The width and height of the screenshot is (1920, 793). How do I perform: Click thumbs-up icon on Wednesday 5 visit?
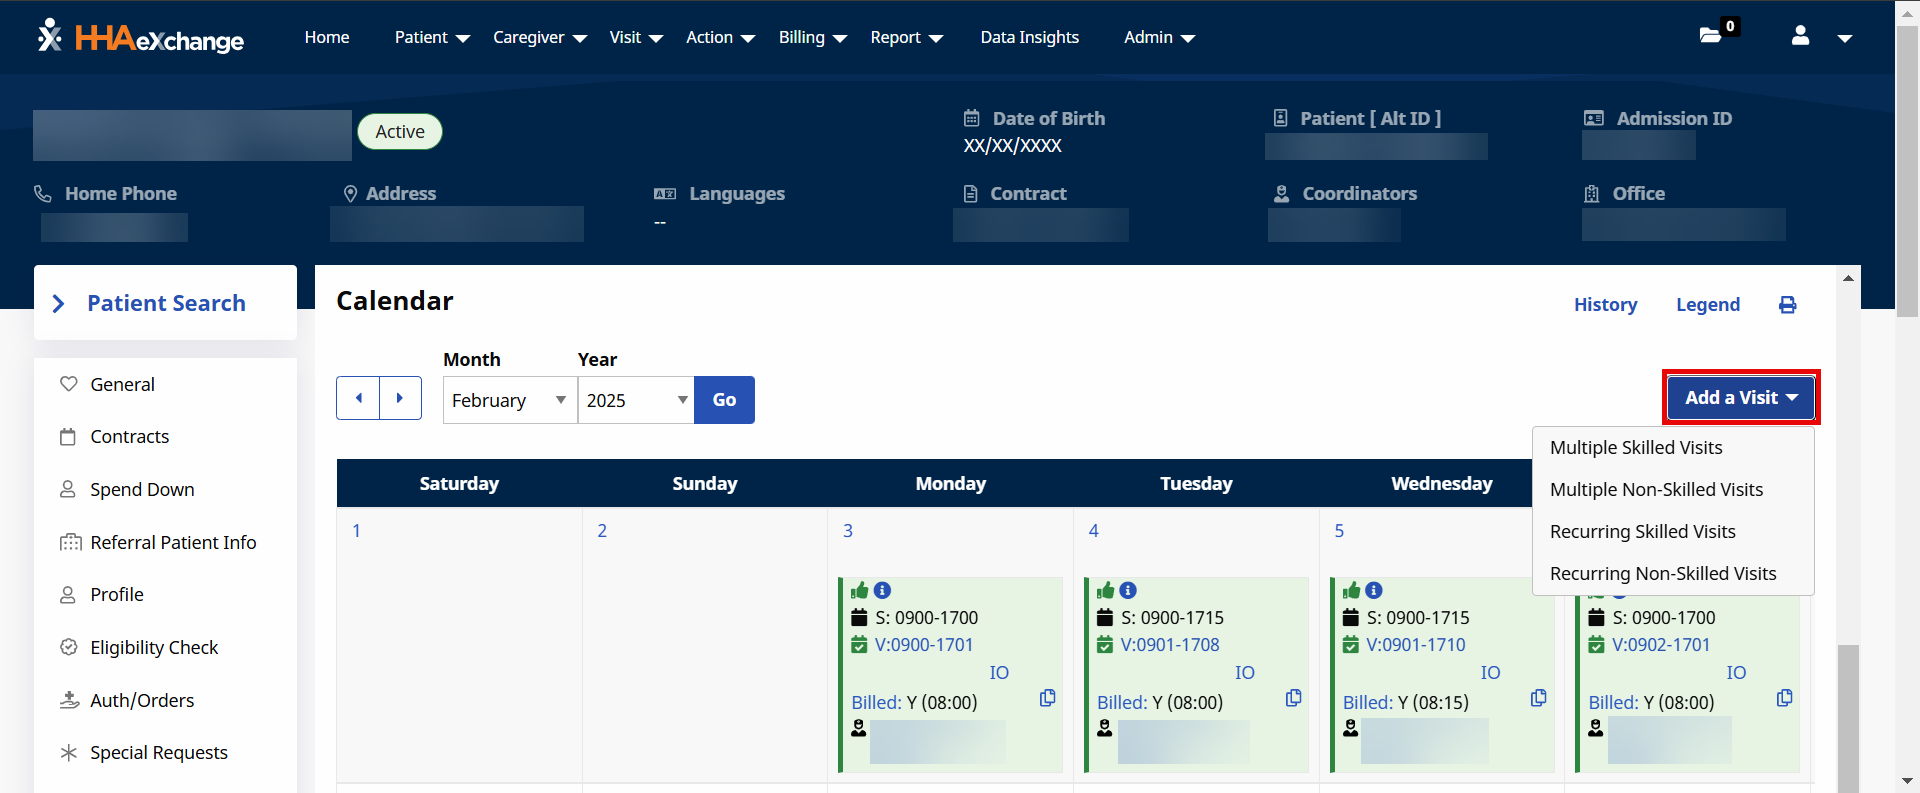pos(1351,590)
